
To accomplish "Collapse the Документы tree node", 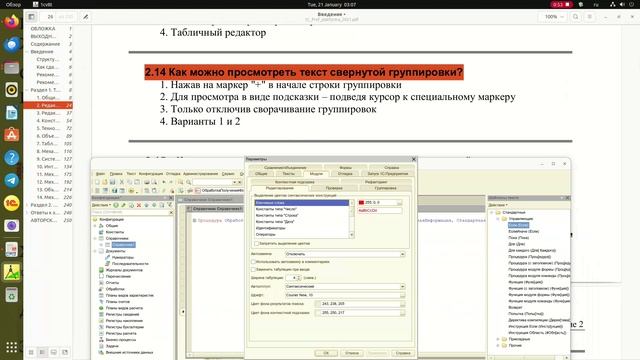I will (x=96, y=251).
